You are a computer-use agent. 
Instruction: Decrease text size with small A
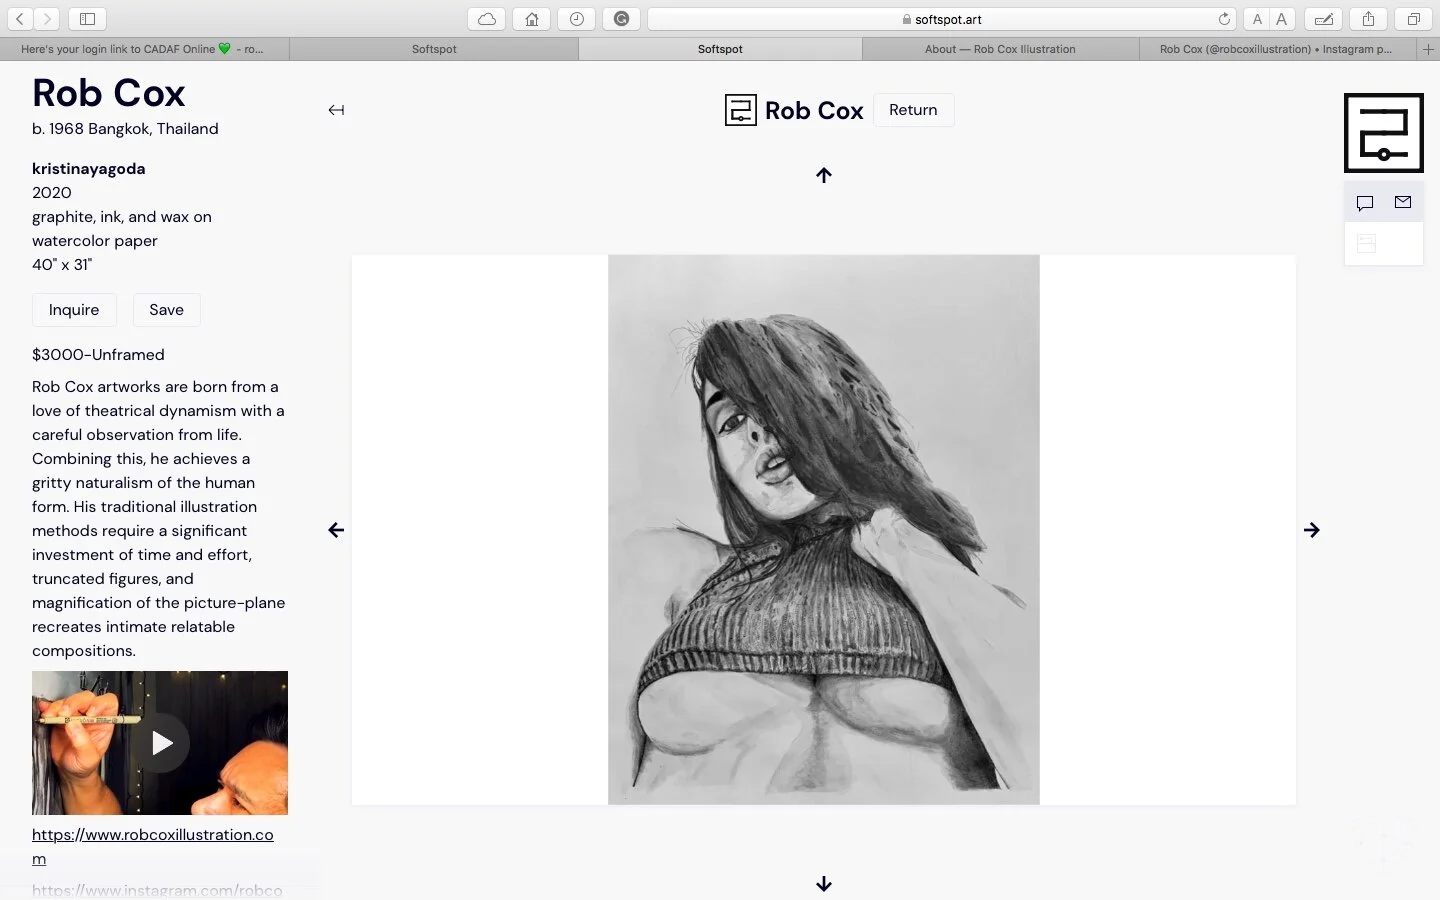(1257, 18)
